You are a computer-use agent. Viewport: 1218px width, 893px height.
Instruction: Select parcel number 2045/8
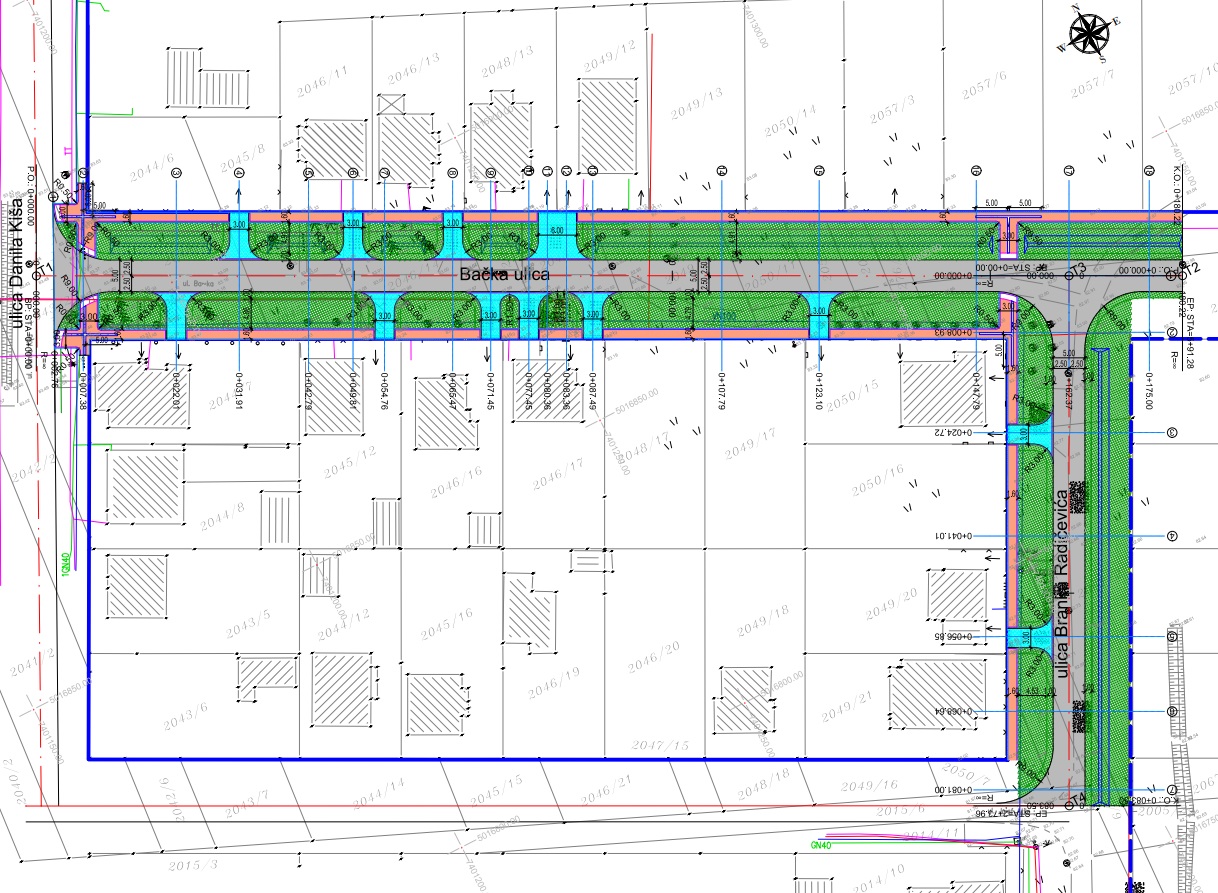(243, 156)
